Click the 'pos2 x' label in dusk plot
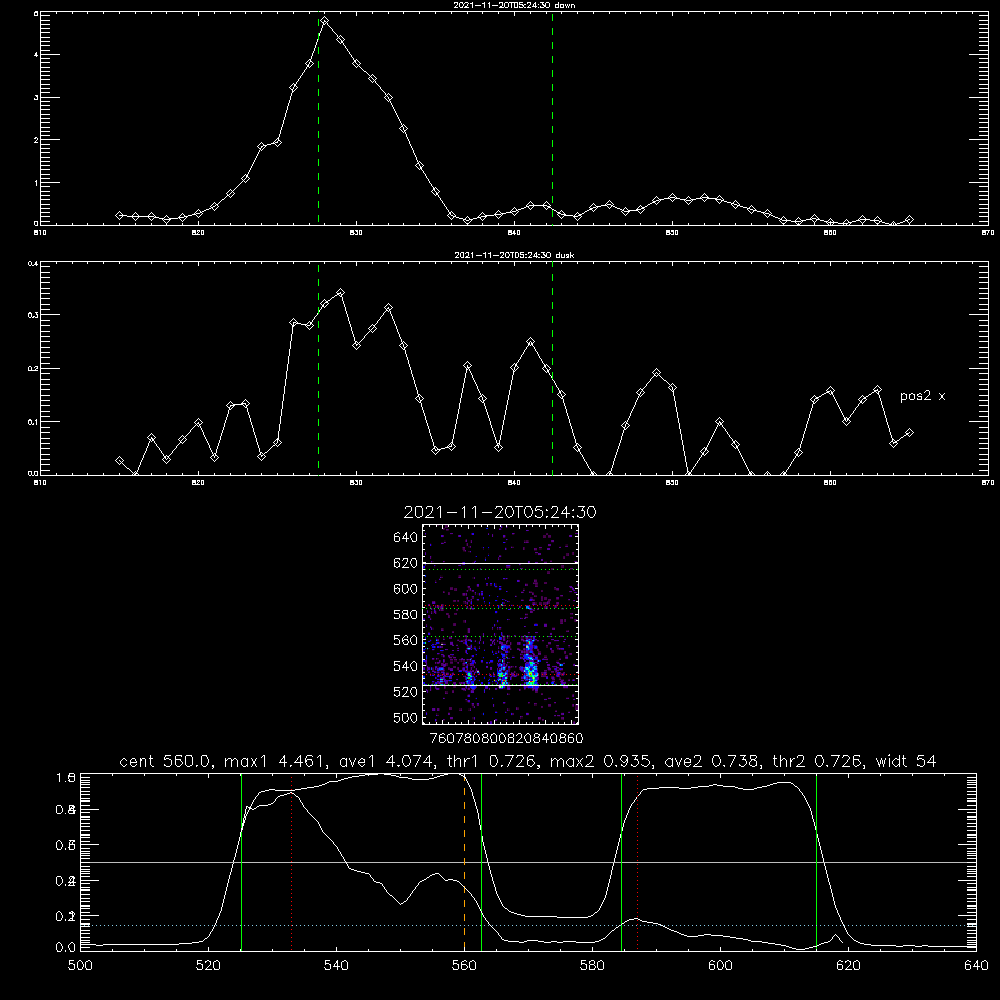Screen dimensions: 1000x1000 tap(922, 396)
